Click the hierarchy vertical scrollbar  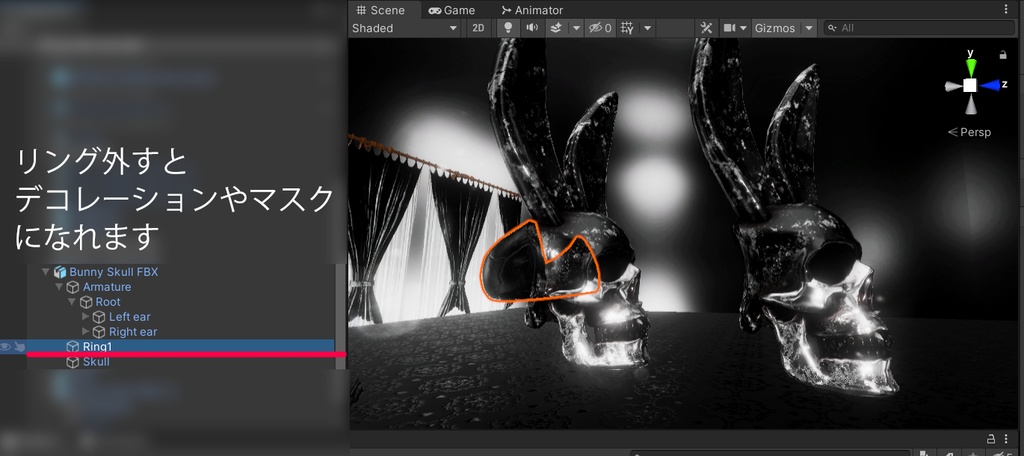click(340, 316)
